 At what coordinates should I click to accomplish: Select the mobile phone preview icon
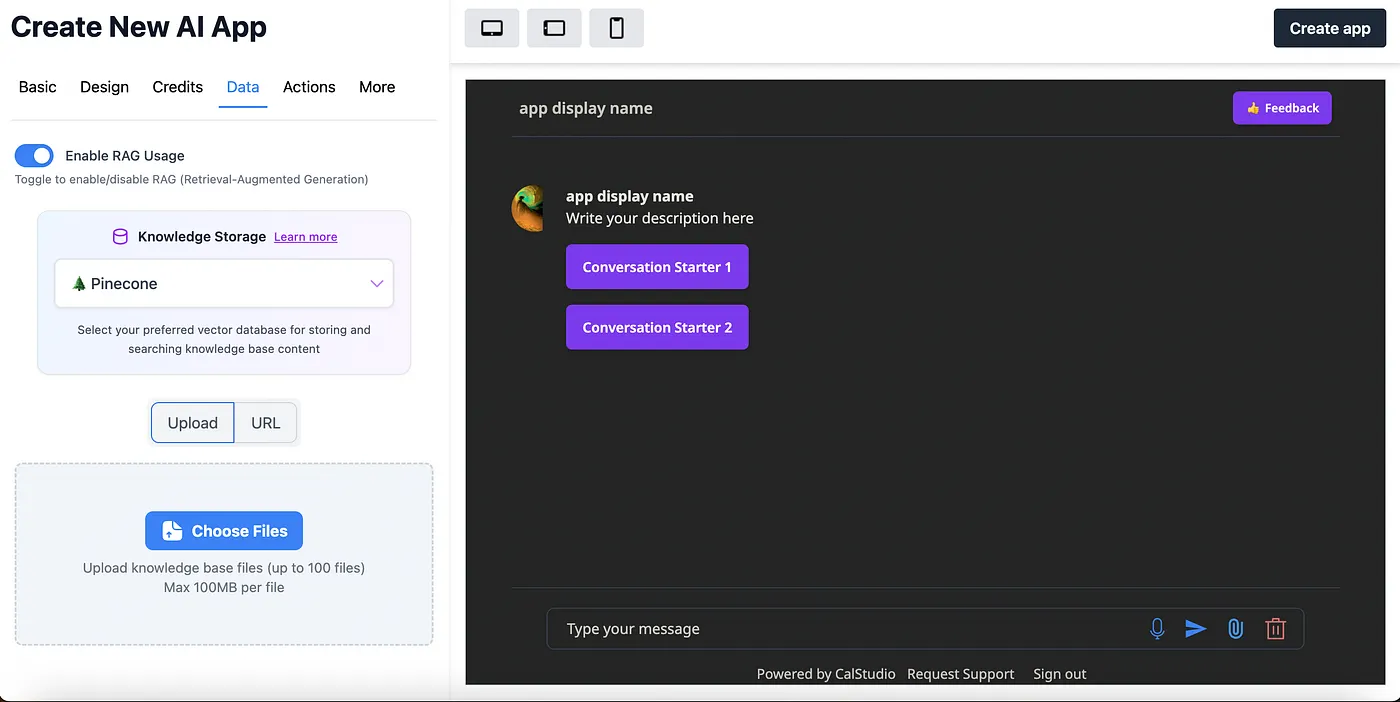point(616,28)
